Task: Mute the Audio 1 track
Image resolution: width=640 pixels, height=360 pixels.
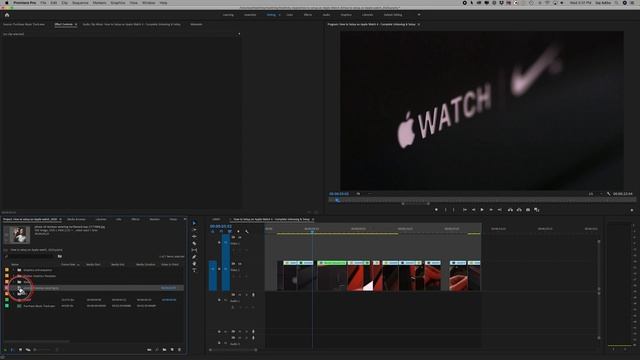Action: click(240, 295)
